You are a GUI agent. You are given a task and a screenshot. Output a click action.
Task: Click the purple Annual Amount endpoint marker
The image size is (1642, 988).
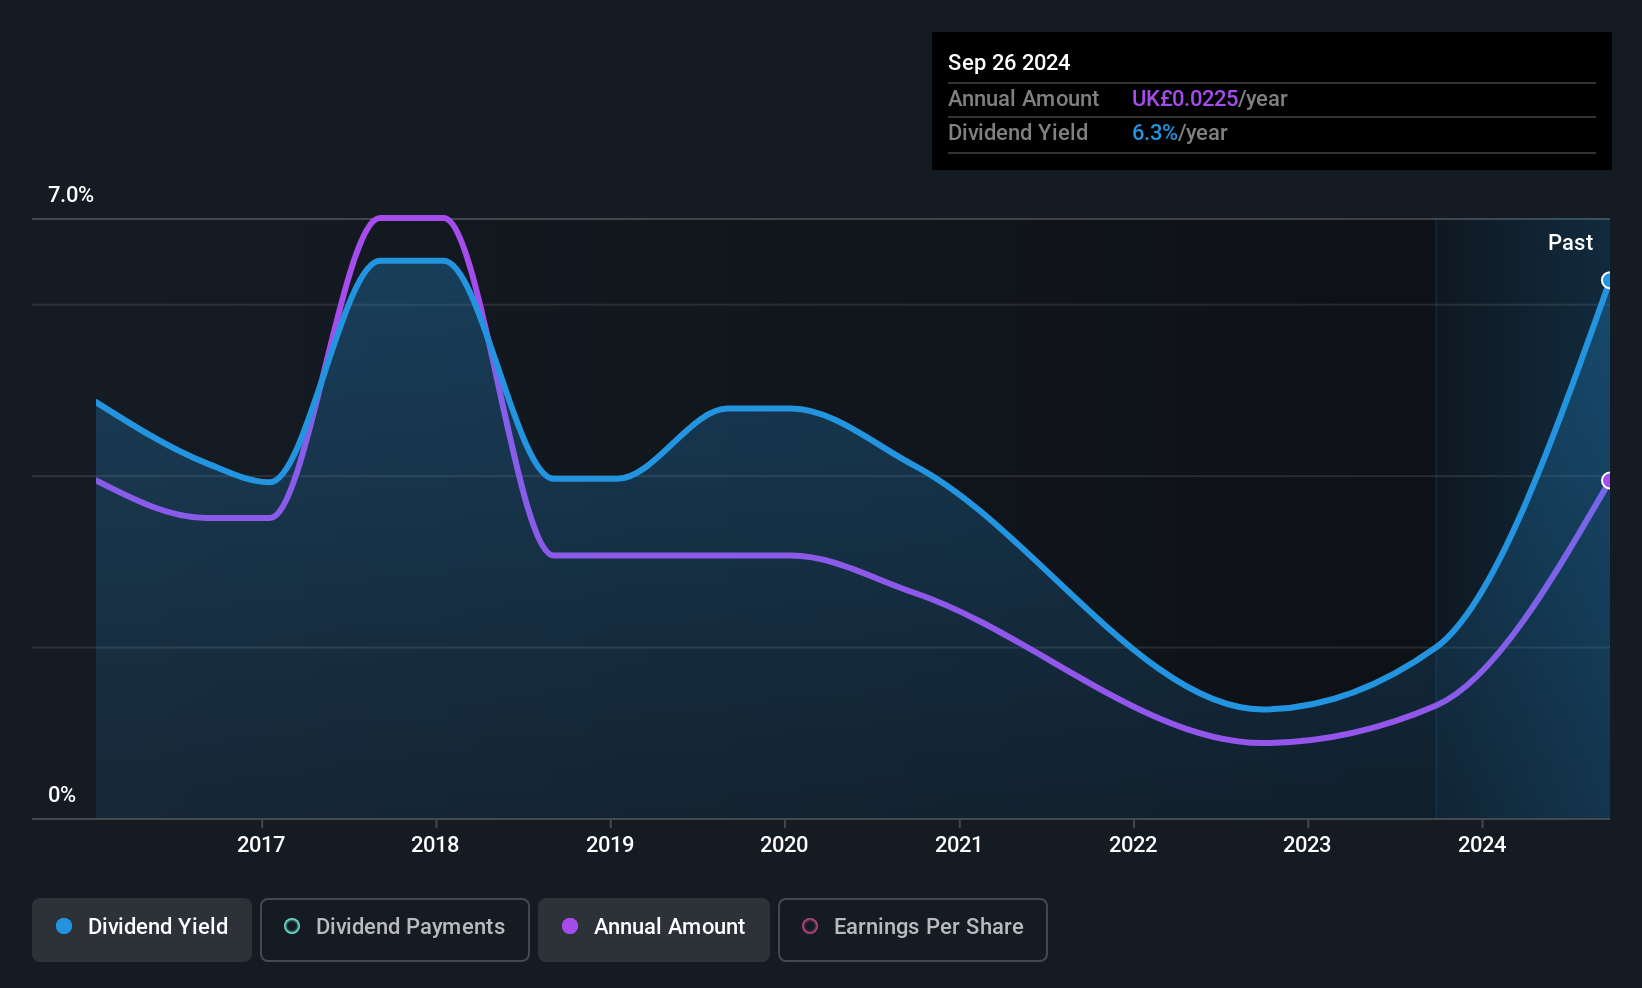pyautogui.click(x=1608, y=481)
